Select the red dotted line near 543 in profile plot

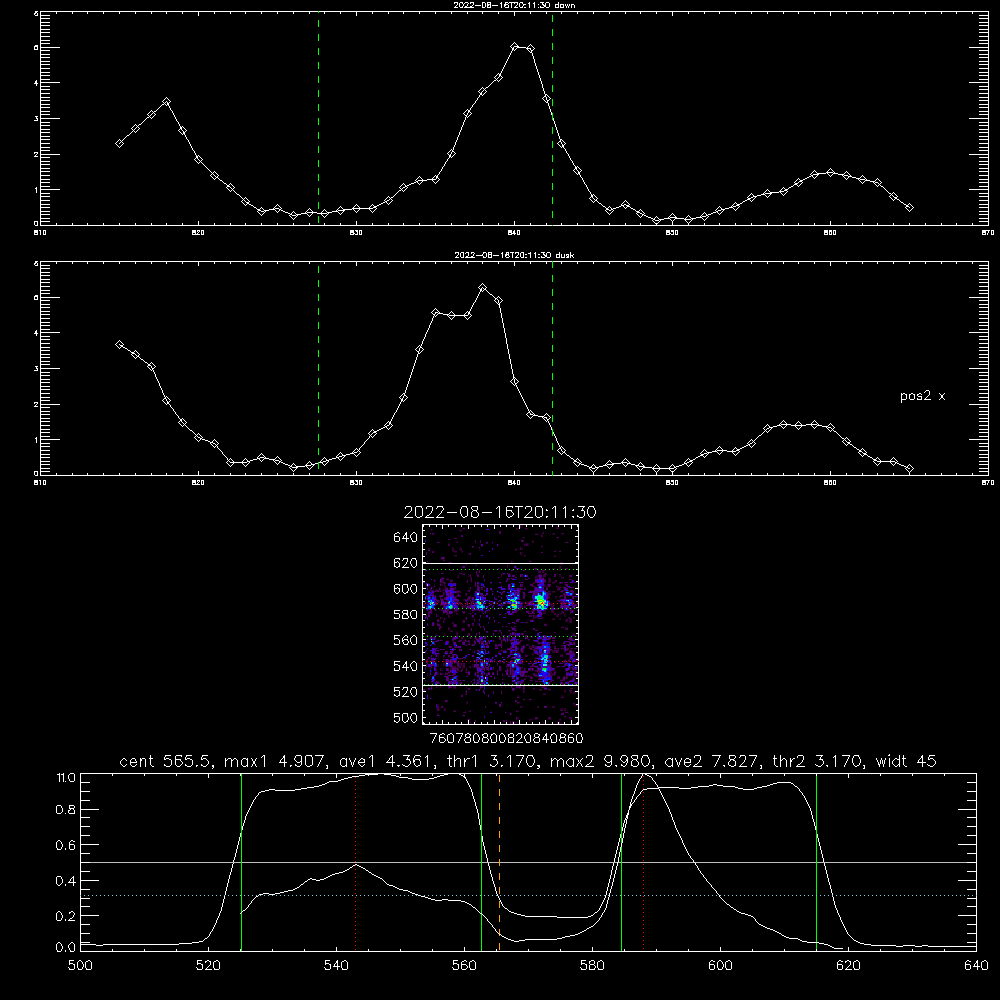coord(355,862)
